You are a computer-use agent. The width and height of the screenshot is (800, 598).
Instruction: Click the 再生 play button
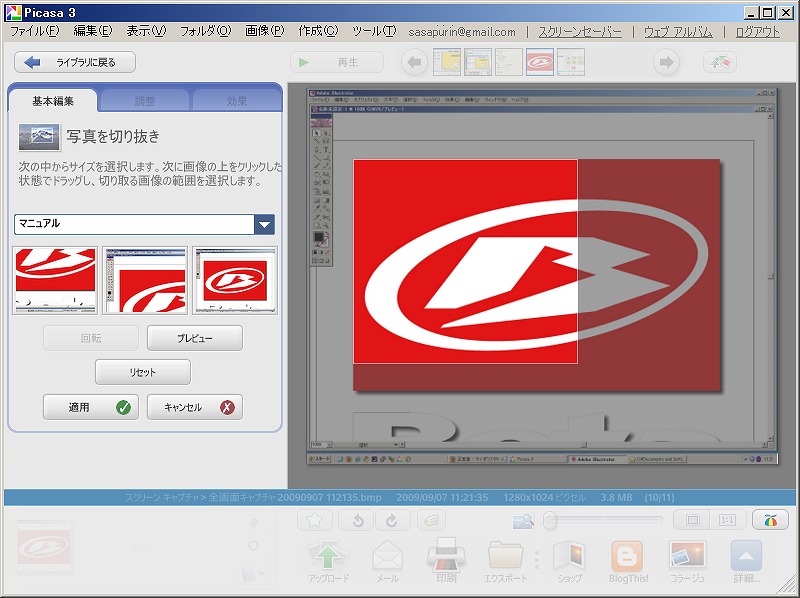[337, 62]
